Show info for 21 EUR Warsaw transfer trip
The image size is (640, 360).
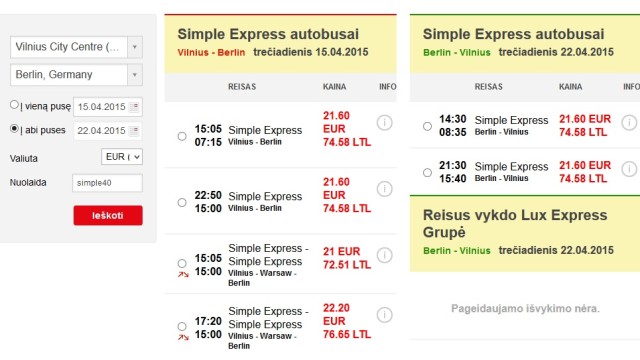[384, 255]
